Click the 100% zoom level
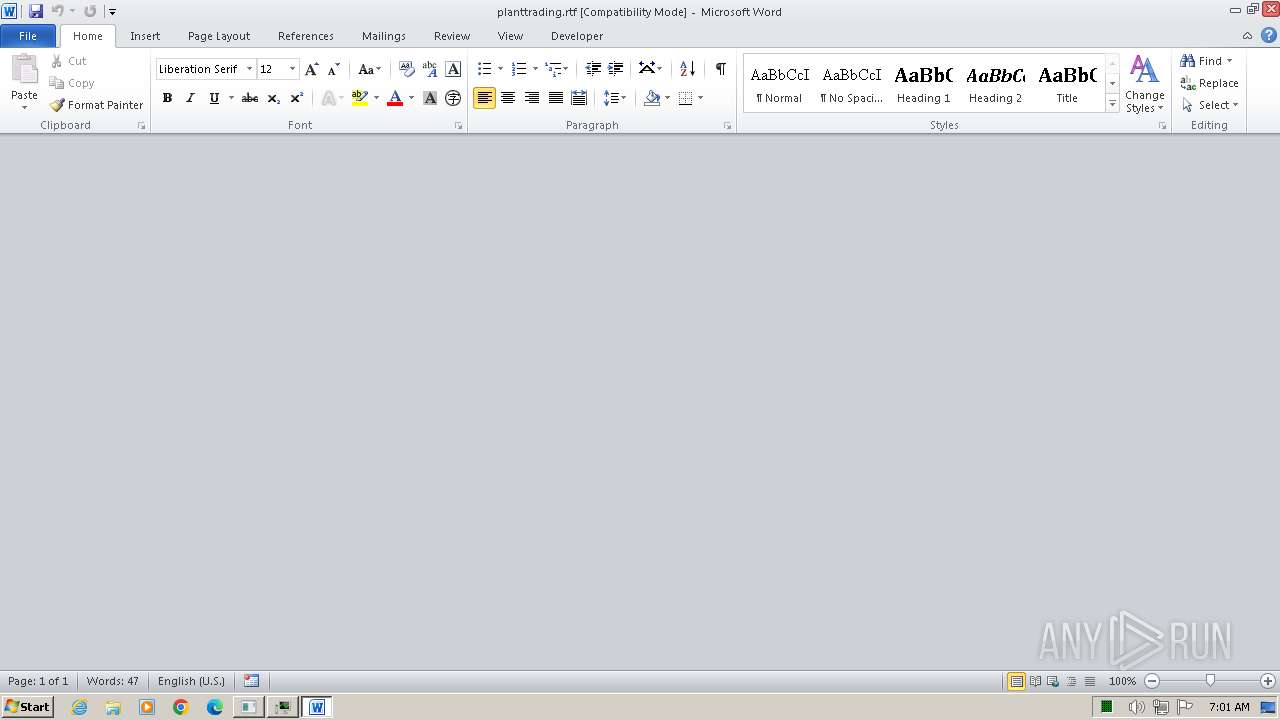The width and height of the screenshot is (1280, 720). (1123, 681)
